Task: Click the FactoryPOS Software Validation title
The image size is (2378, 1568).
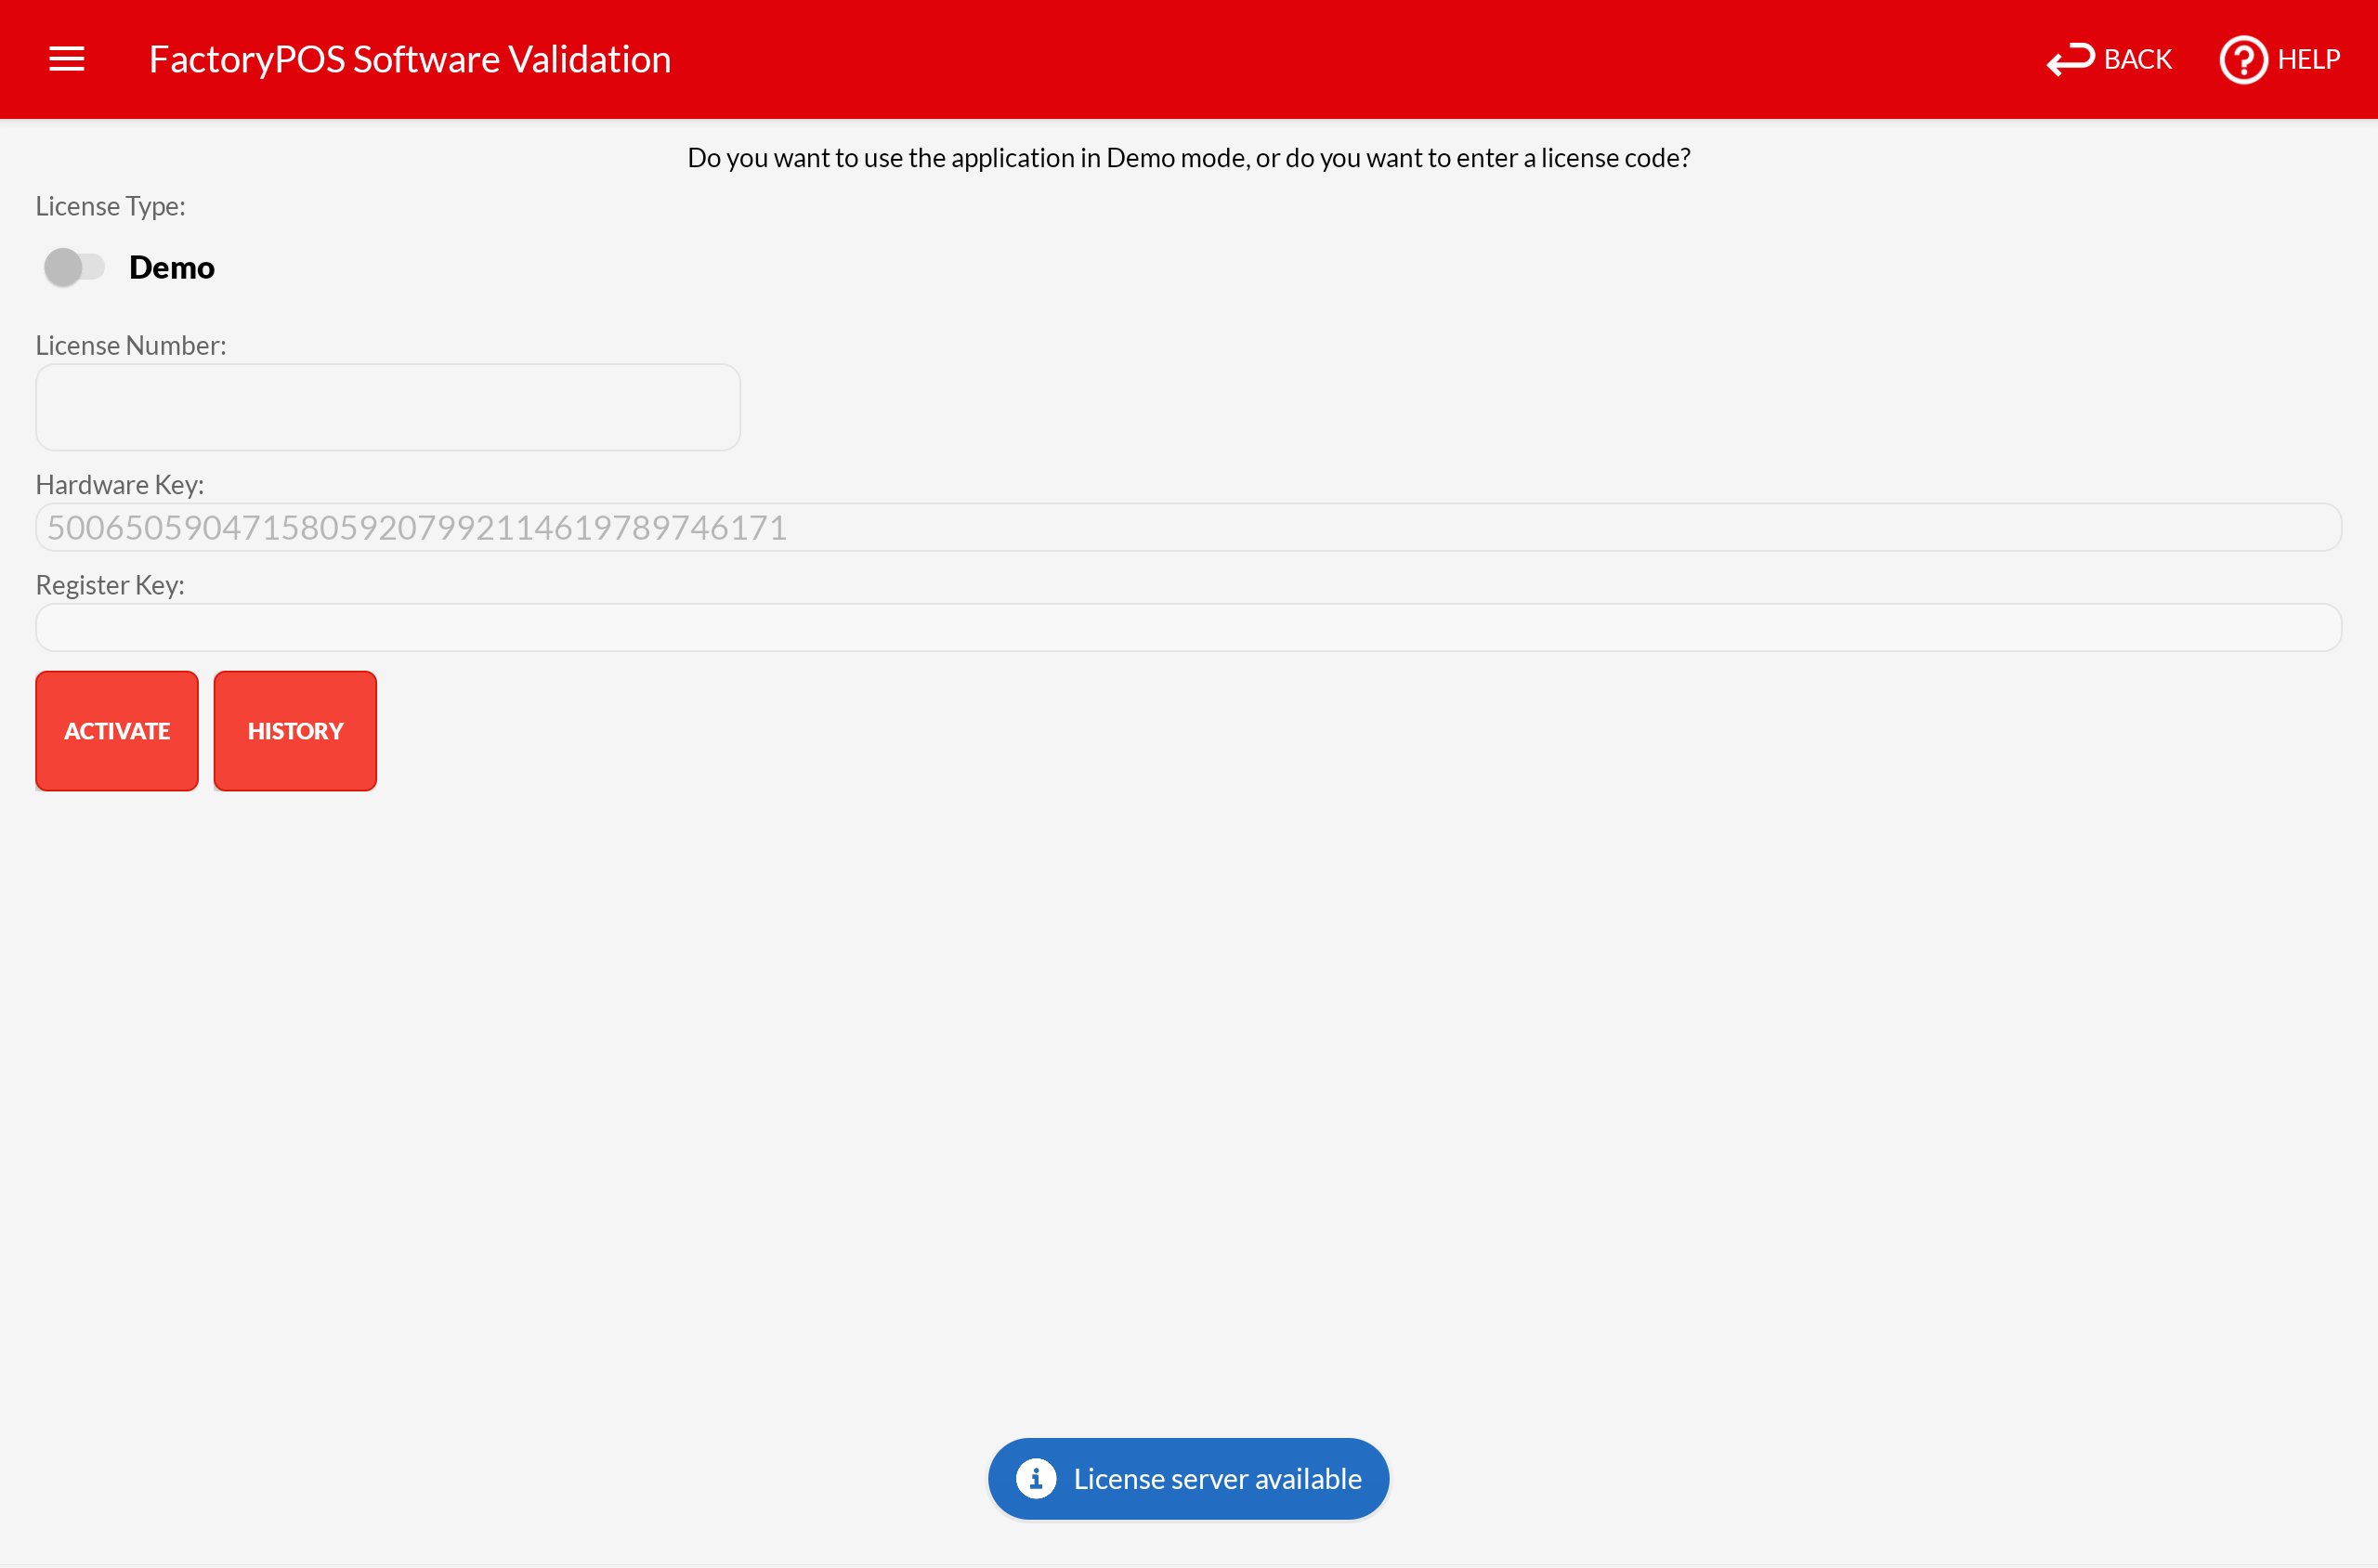Action: tap(410, 59)
